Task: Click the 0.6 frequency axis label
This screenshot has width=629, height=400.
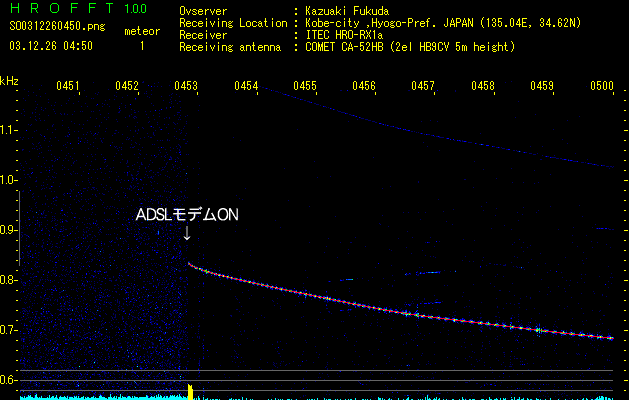Action: pos(10,380)
